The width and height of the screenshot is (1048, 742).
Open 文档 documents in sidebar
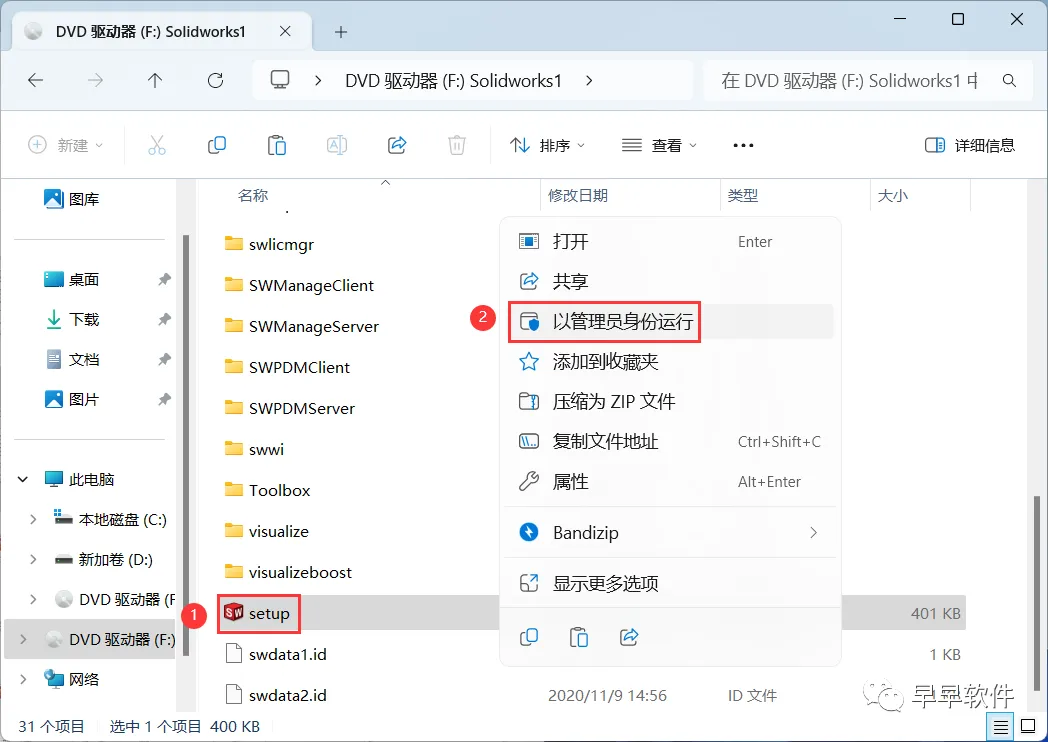(x=72, y=360)
